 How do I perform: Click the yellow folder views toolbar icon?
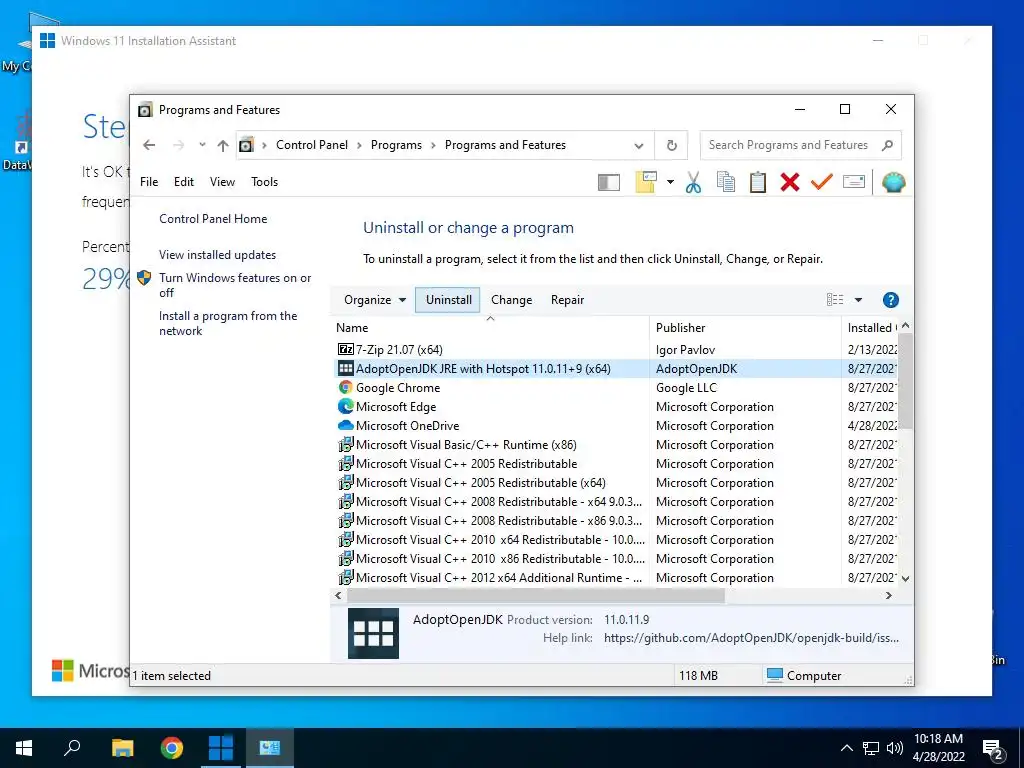[x=646, y=182]
